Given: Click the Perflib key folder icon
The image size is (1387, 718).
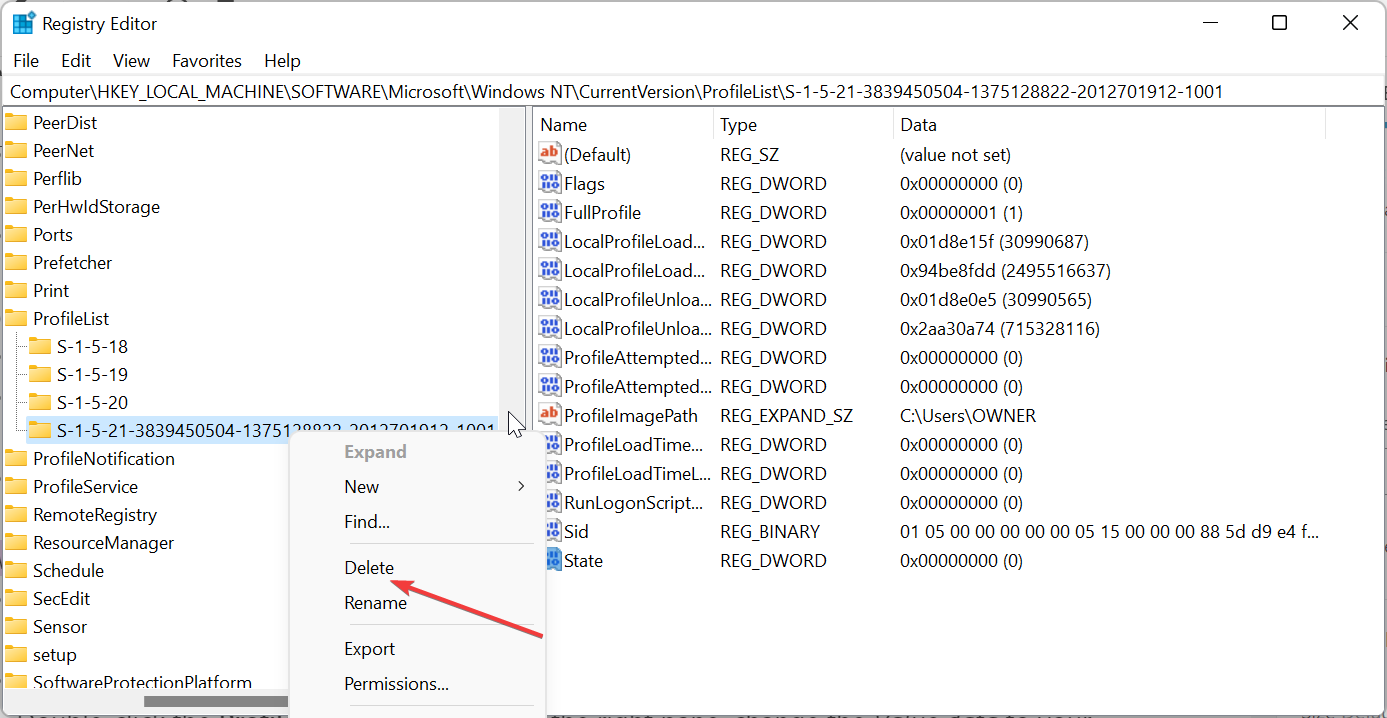Looking at the screenshot, I should pos(16,179).
